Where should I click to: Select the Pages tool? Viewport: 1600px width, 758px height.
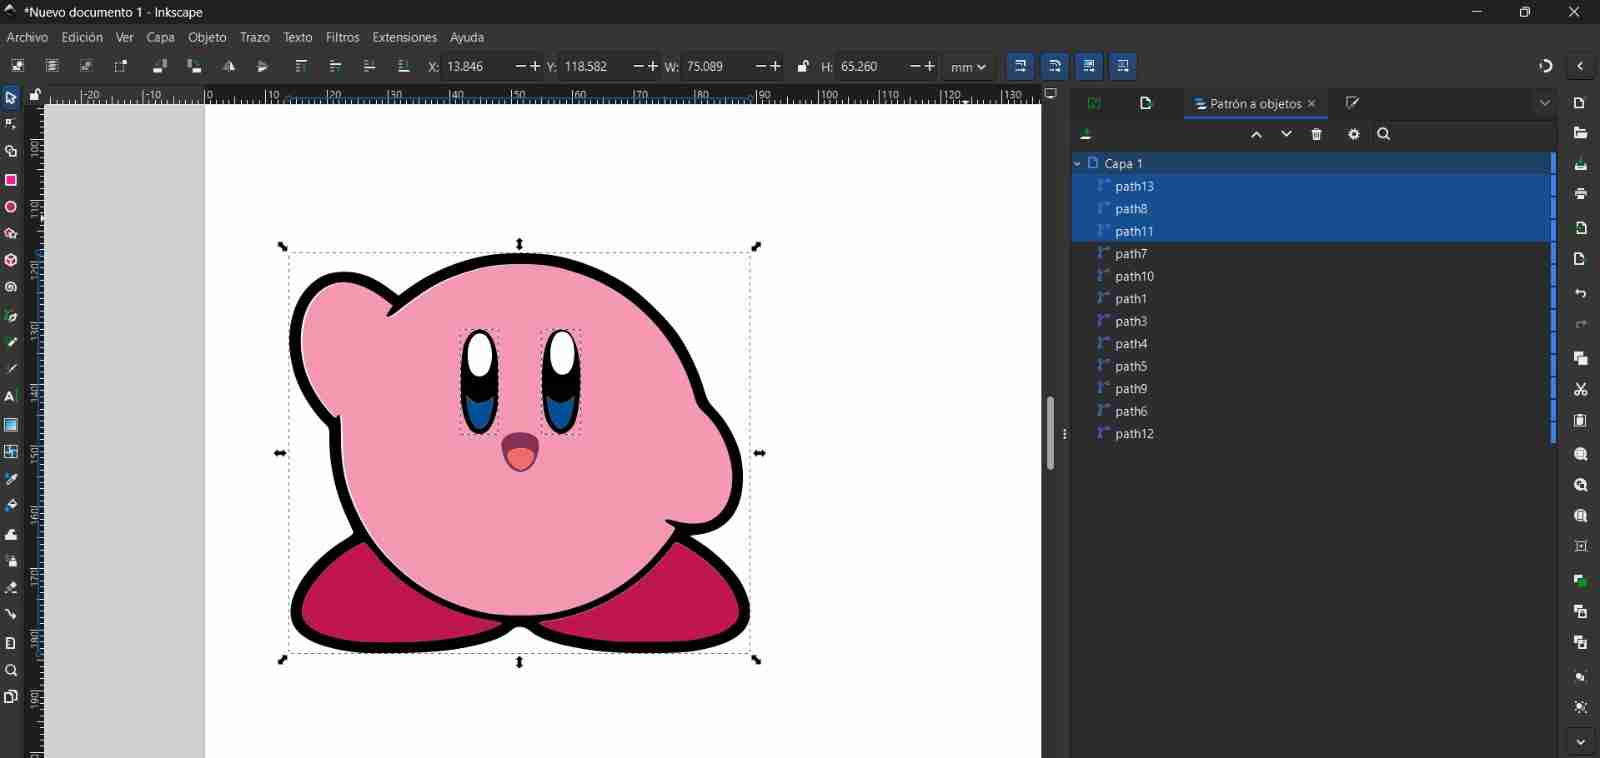point(11,697)
